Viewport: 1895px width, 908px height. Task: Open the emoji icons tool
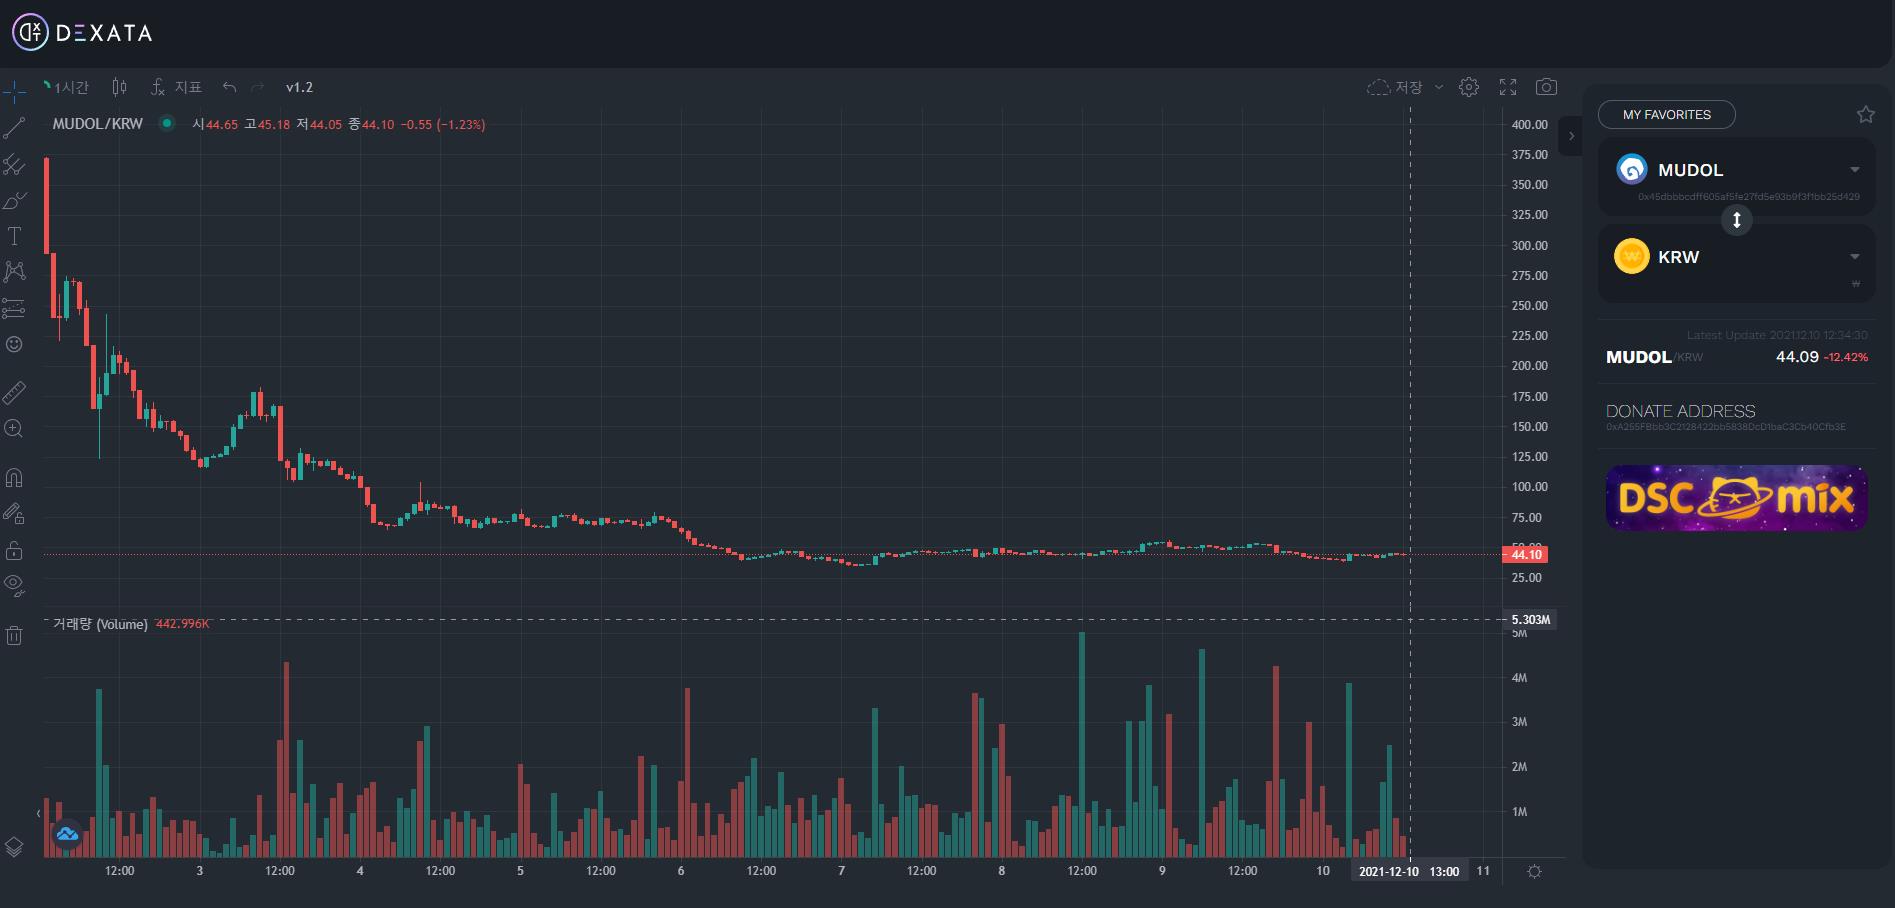14,344
